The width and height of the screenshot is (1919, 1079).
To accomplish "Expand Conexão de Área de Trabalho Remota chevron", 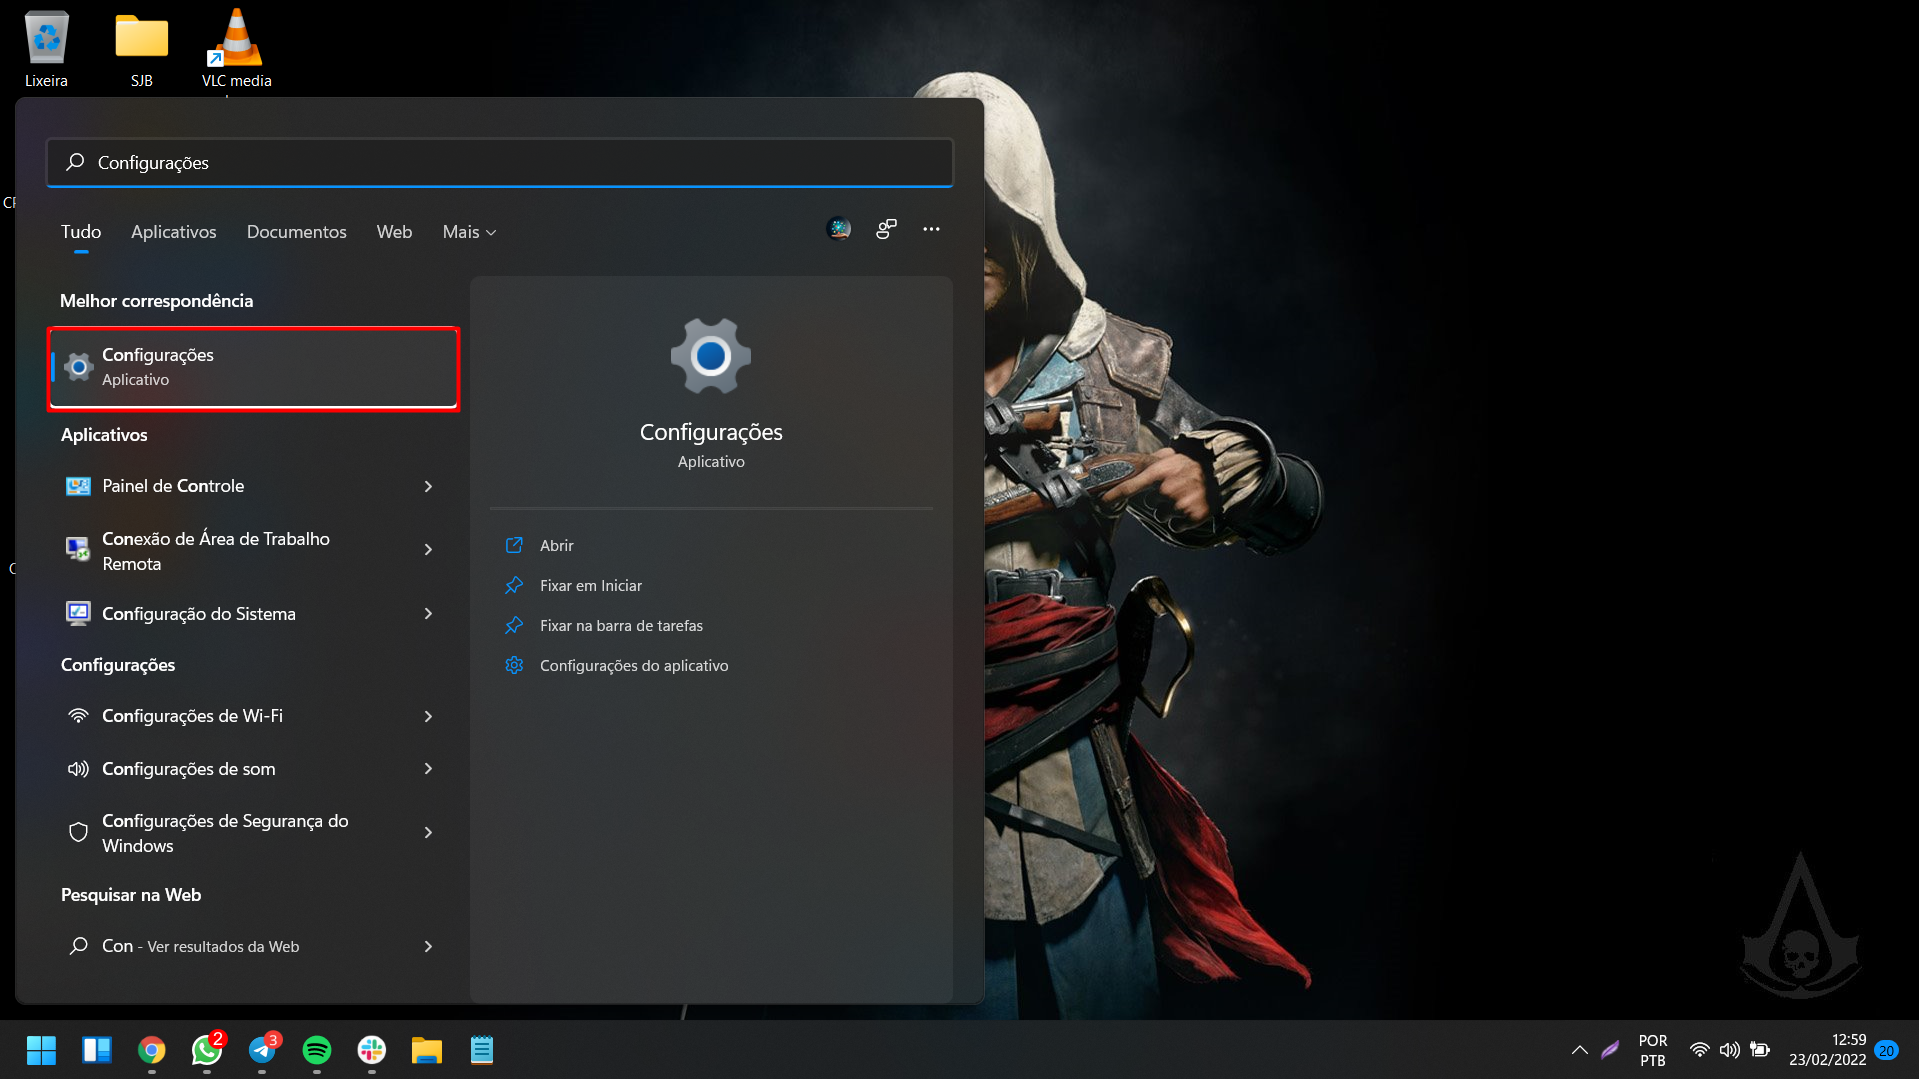I will click(x=428, y=549).
